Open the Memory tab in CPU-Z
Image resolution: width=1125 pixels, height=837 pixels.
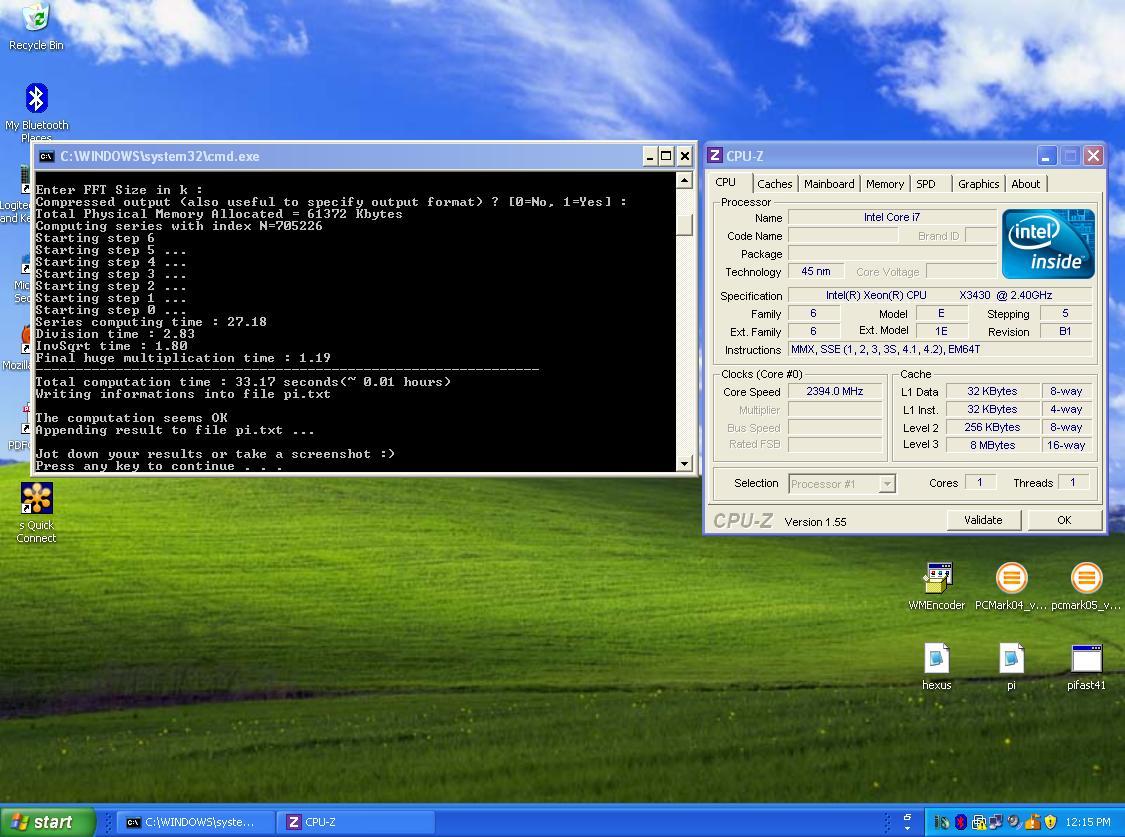point(885,184)
